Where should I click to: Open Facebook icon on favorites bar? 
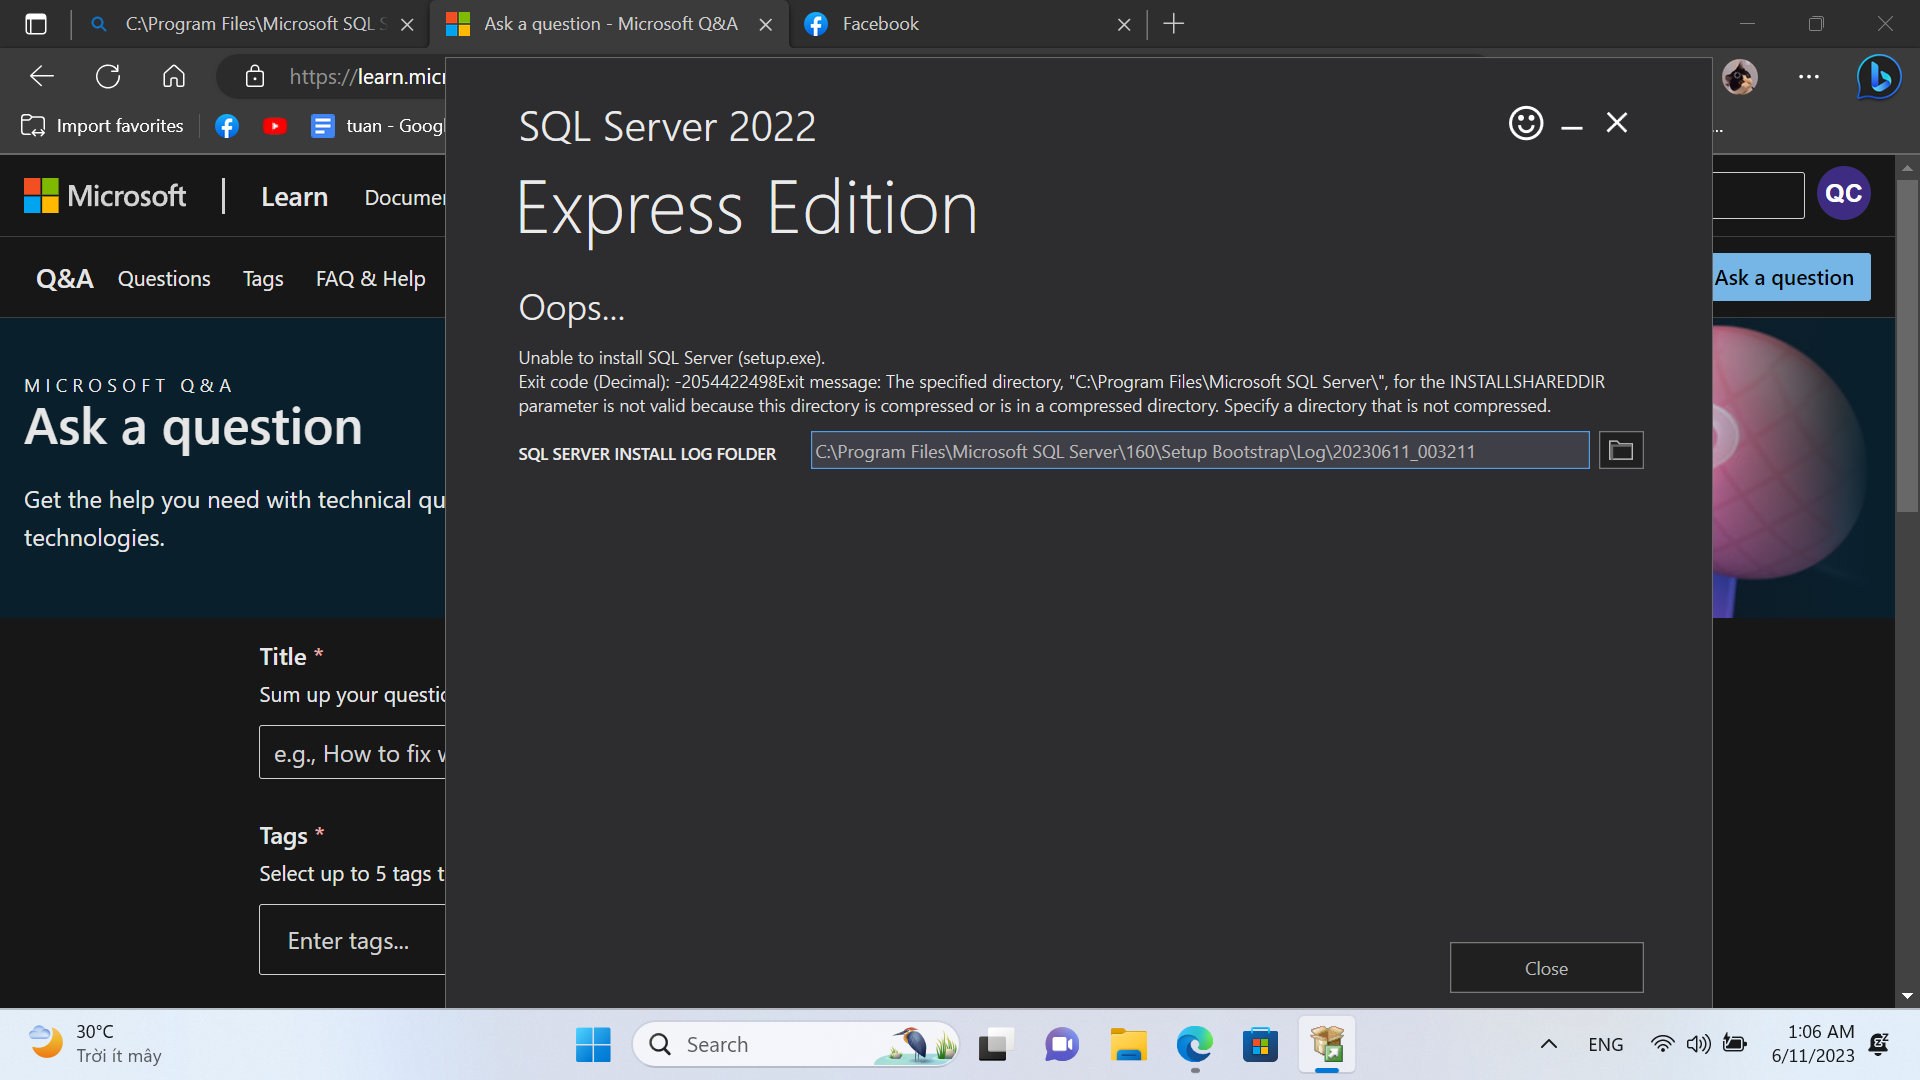(x=227, y=125)
